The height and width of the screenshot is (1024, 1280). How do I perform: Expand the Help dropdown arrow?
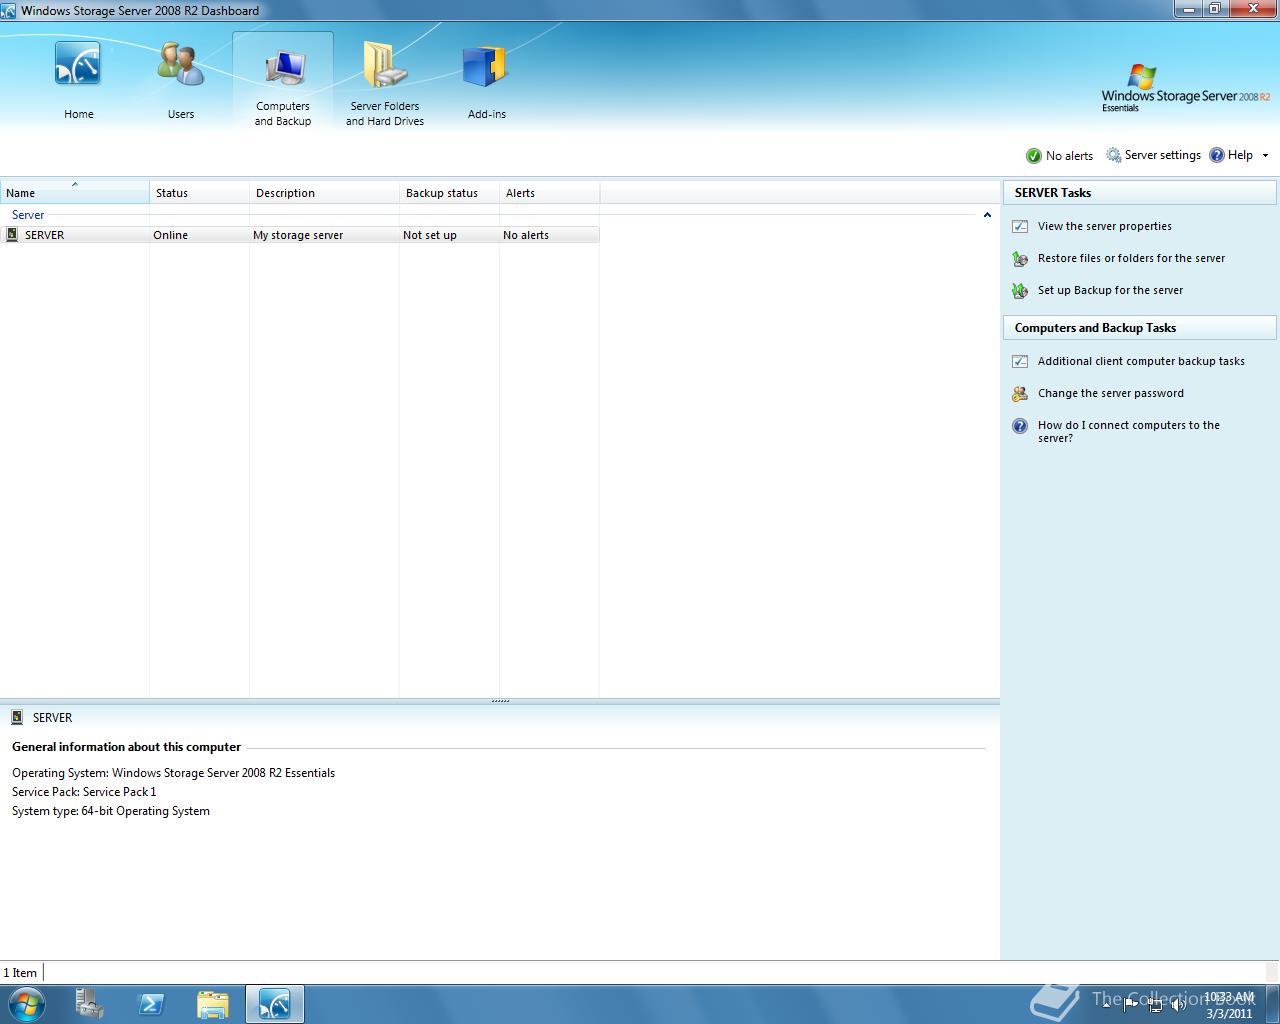point(1265,156)
